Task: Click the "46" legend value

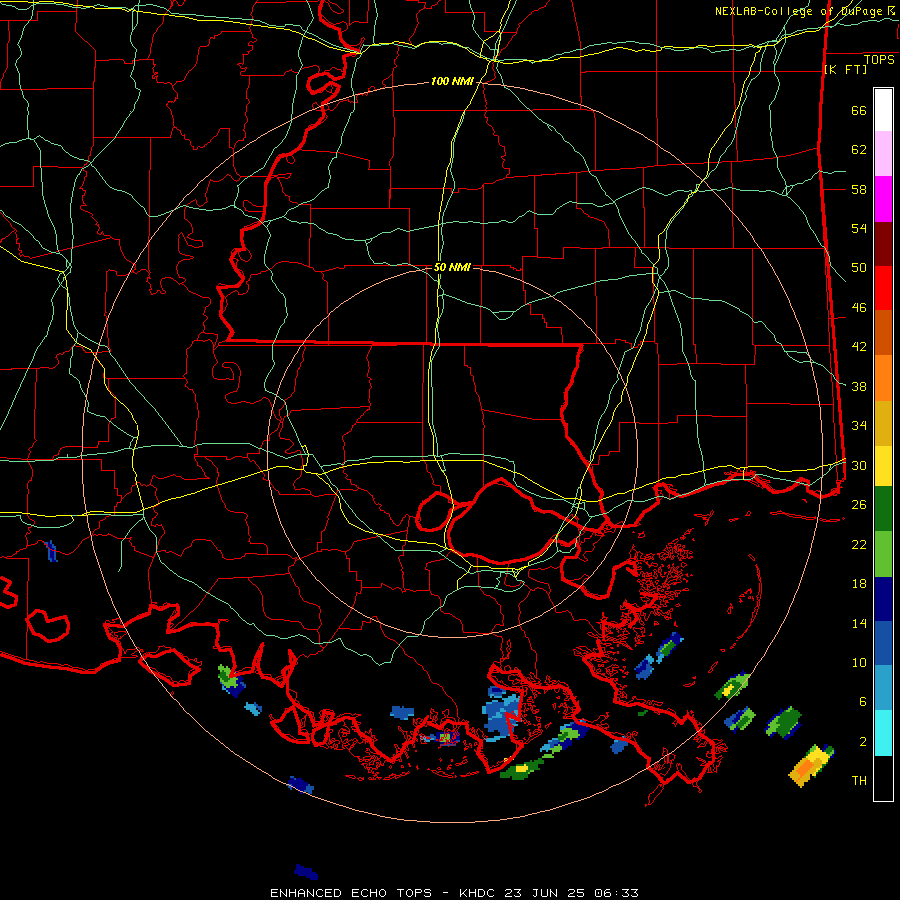Action: pos(859,308)
